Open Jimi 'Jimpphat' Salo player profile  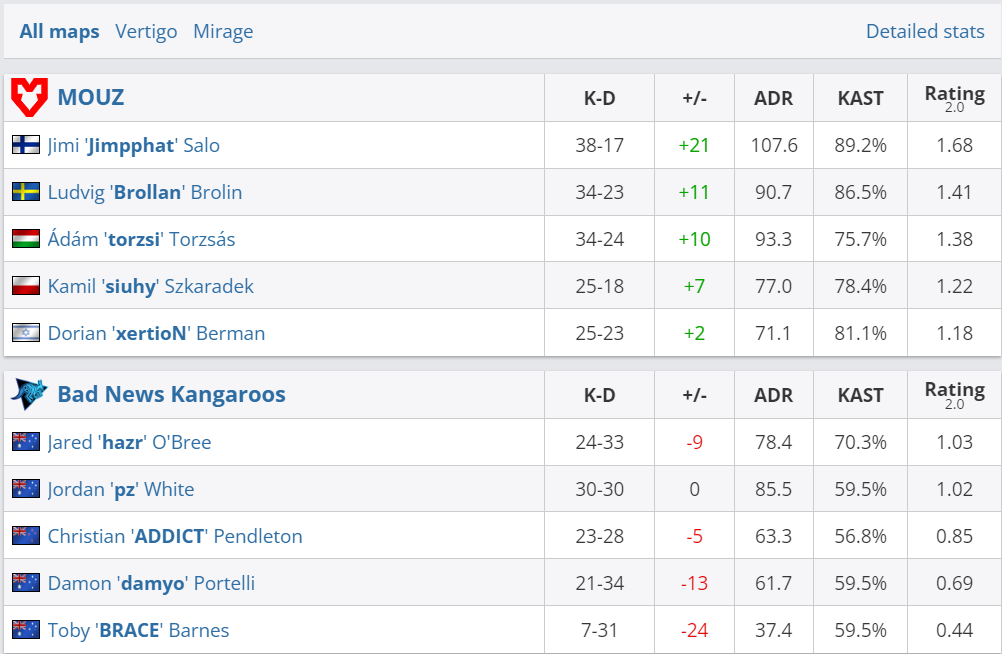tap(134, 145)
